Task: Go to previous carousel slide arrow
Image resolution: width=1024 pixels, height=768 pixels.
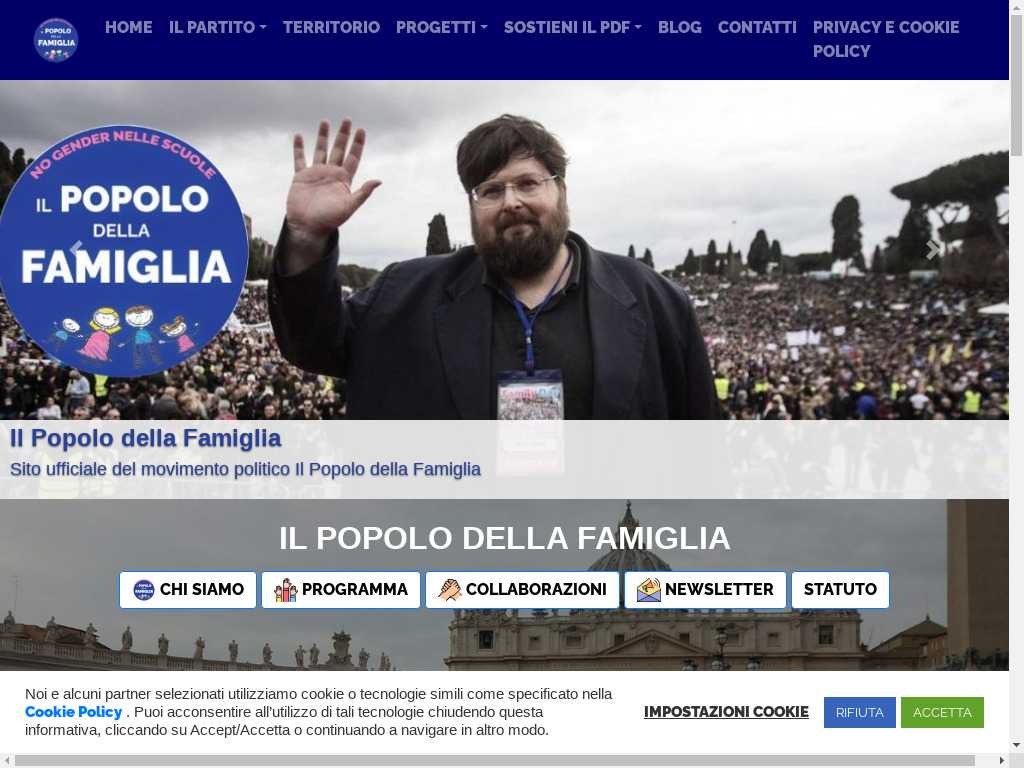Action: pos(76,249)
